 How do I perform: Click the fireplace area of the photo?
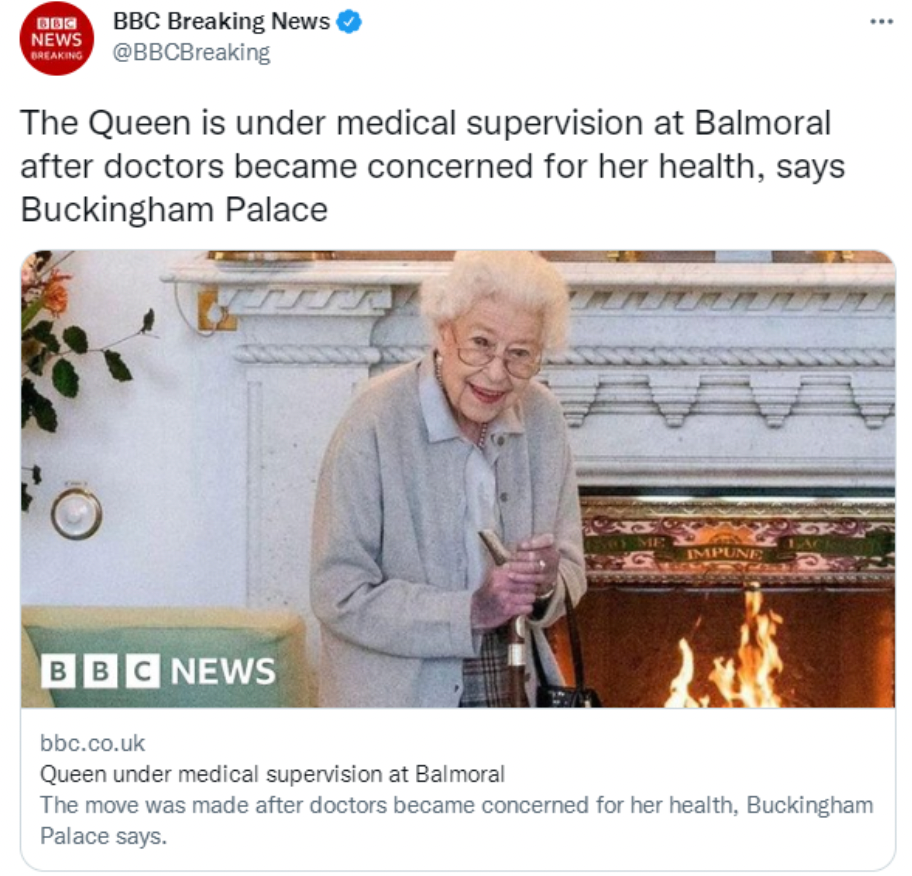click(x=736, y=599)
